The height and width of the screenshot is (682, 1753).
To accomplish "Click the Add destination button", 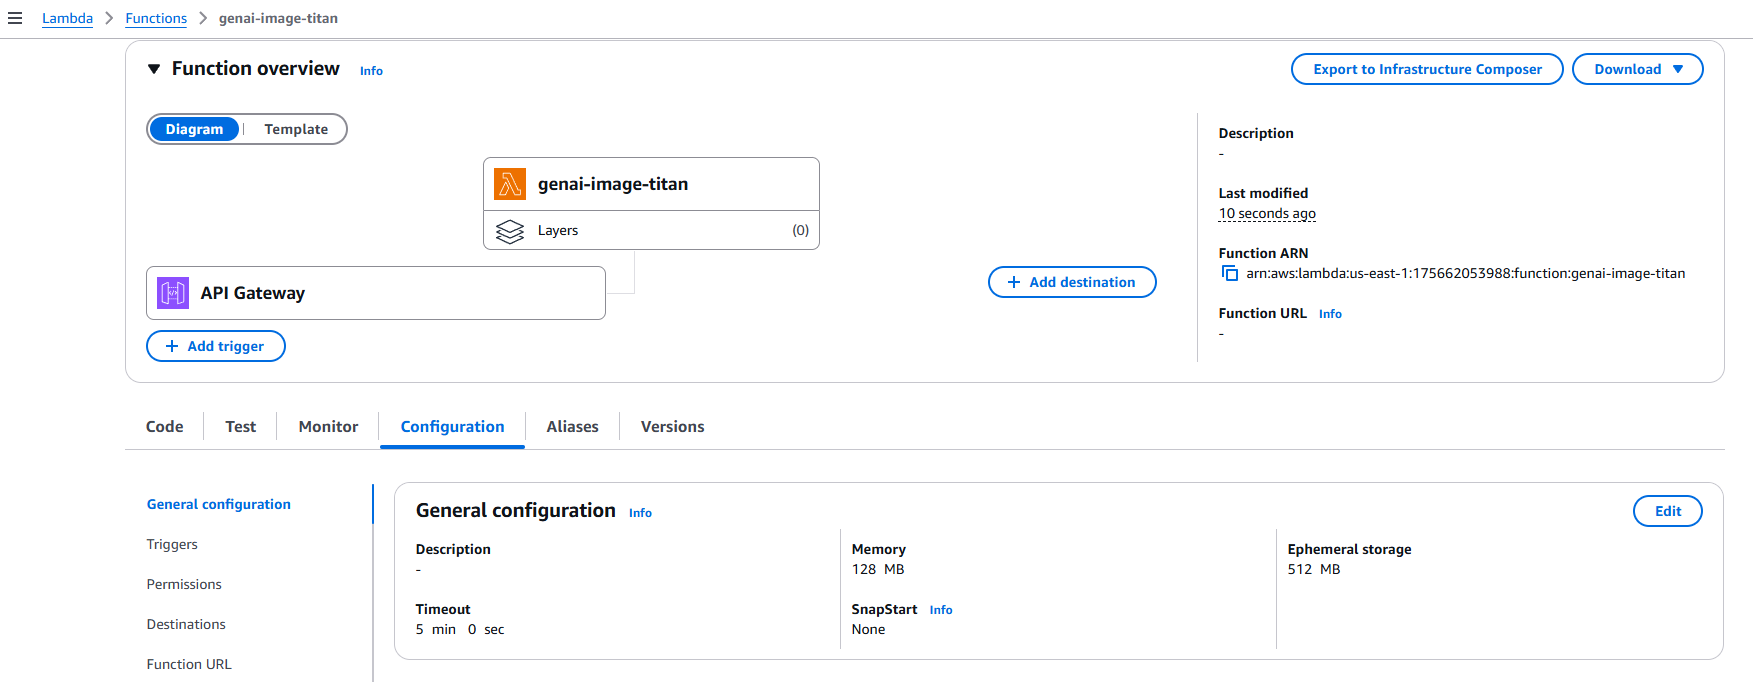I will (1072, 282).
